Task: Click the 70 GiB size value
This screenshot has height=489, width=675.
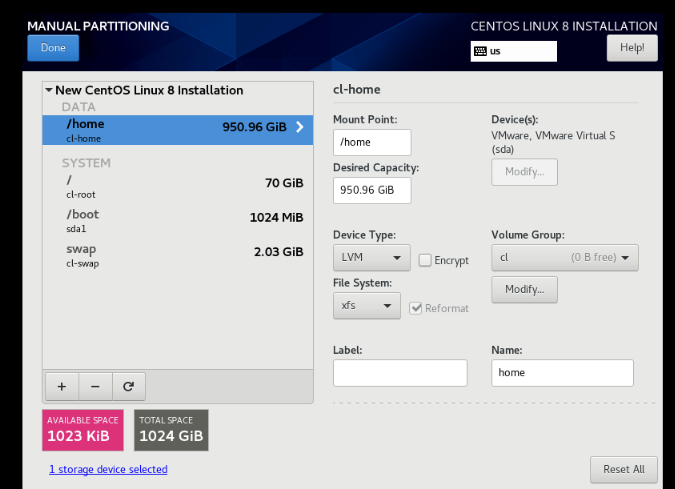Action: coord(284,183)
